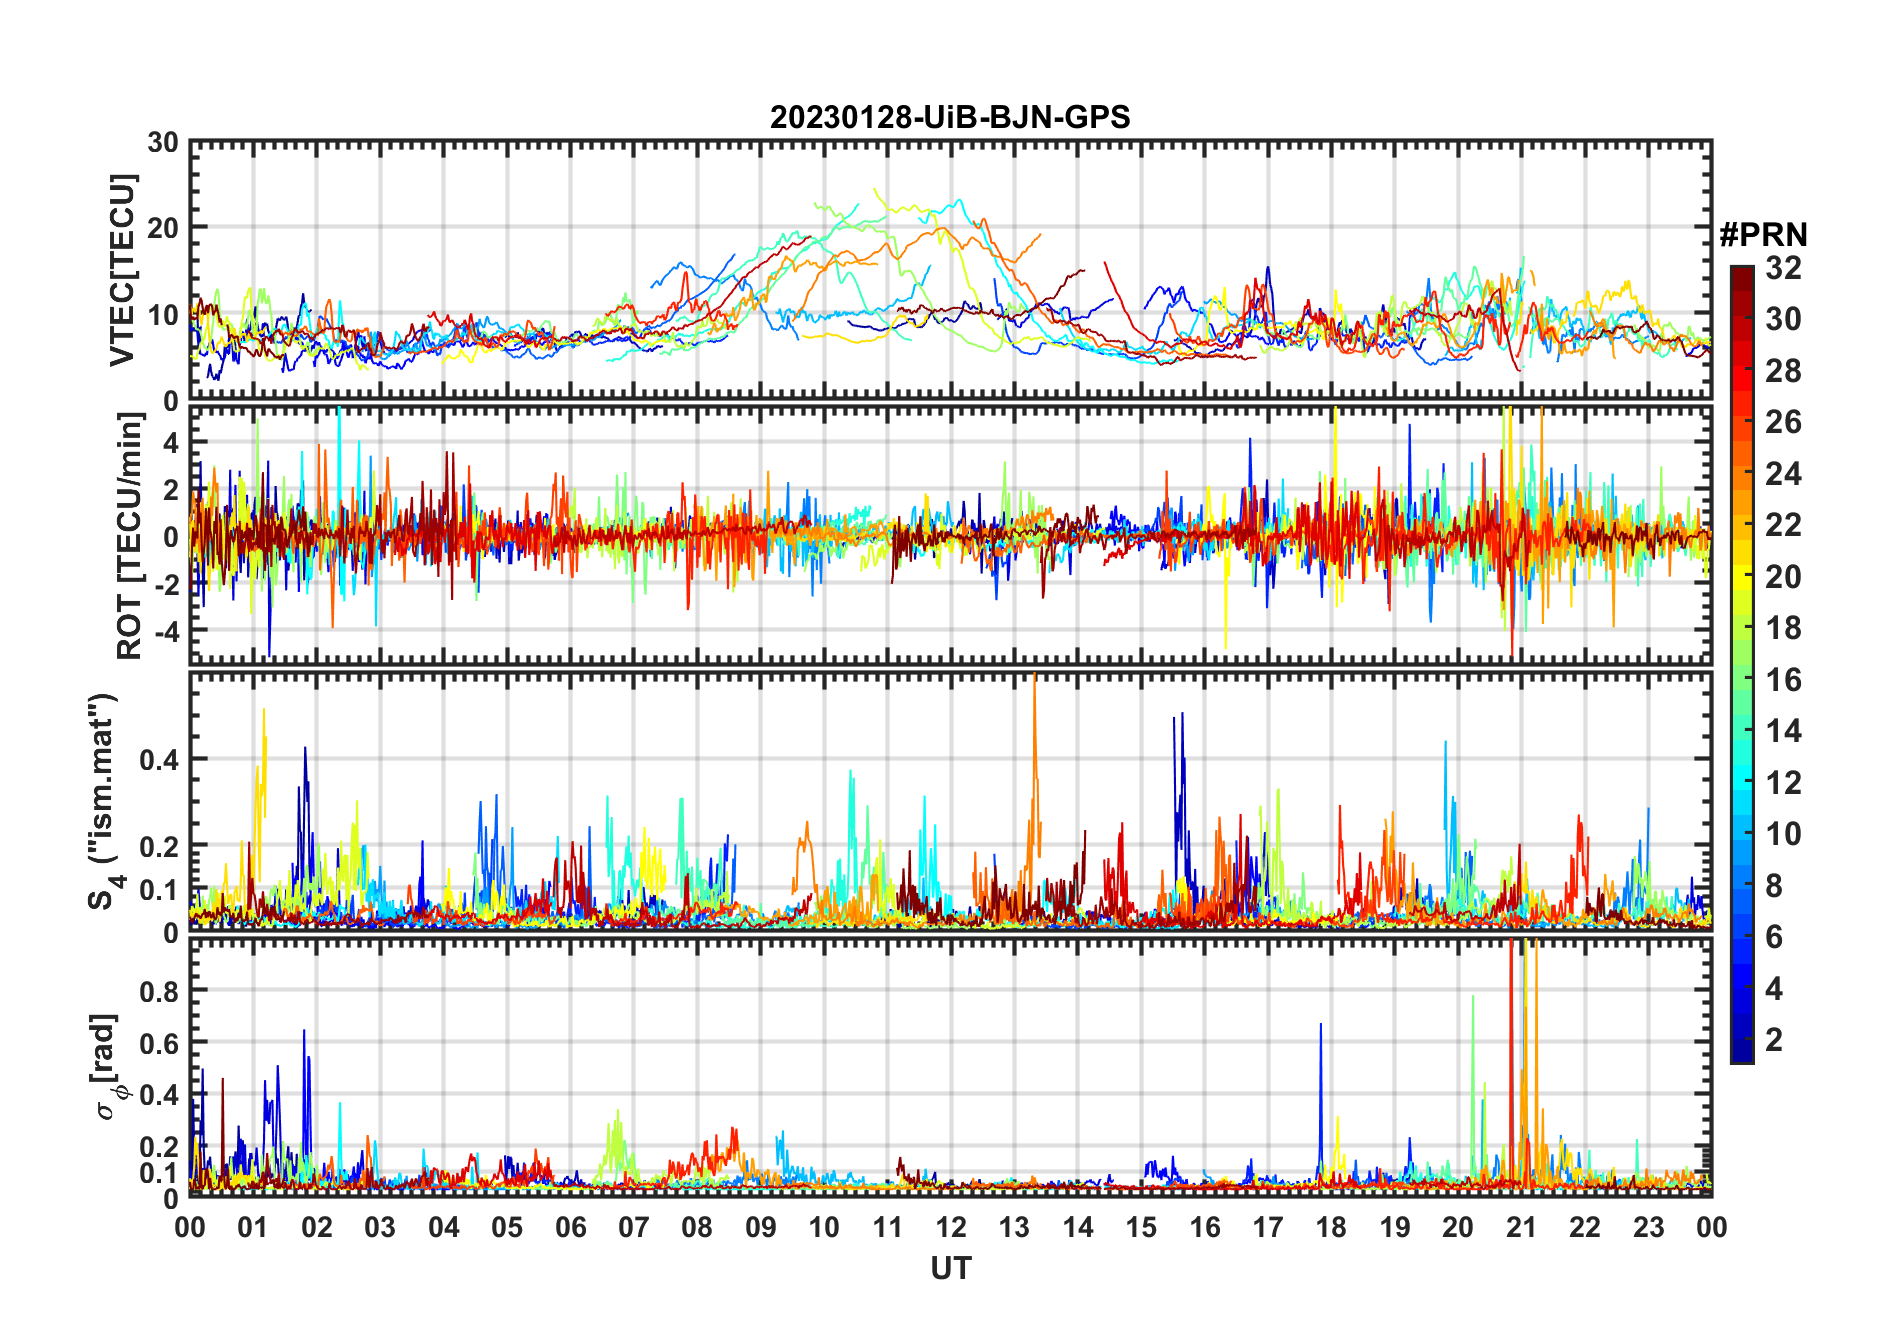This screenshot has height=1330, width=1902.
Task: Click inside the VTEC plot panel
Action: 951,271
